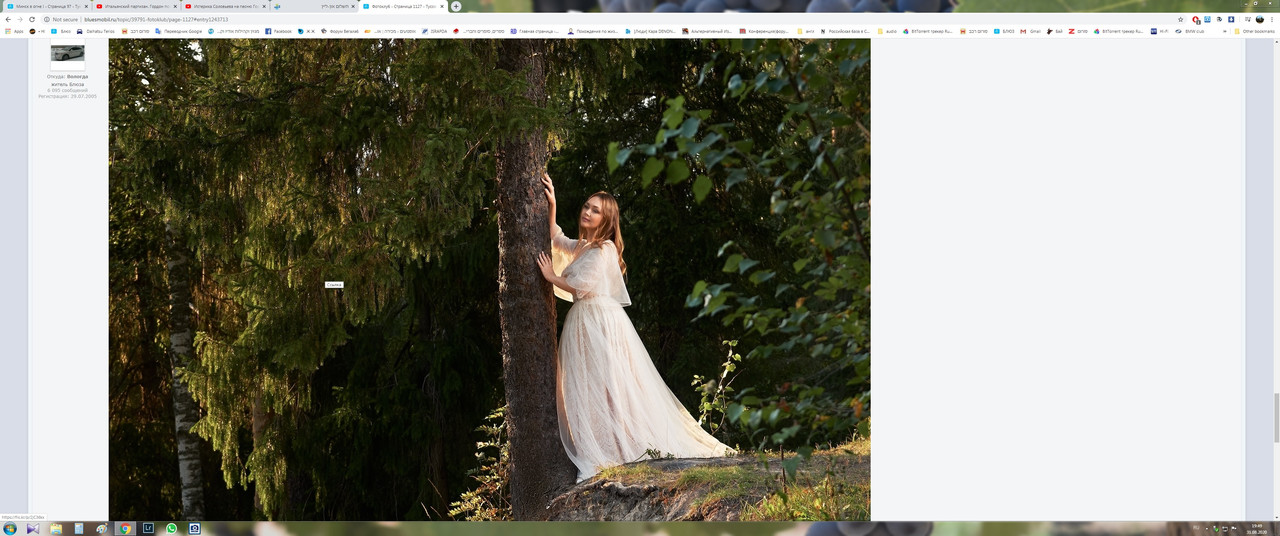Screen dimensions: 1280x536
Task: Open the Конференция форум bookmark
Action: pyautogui.click(x=764, y=31)
